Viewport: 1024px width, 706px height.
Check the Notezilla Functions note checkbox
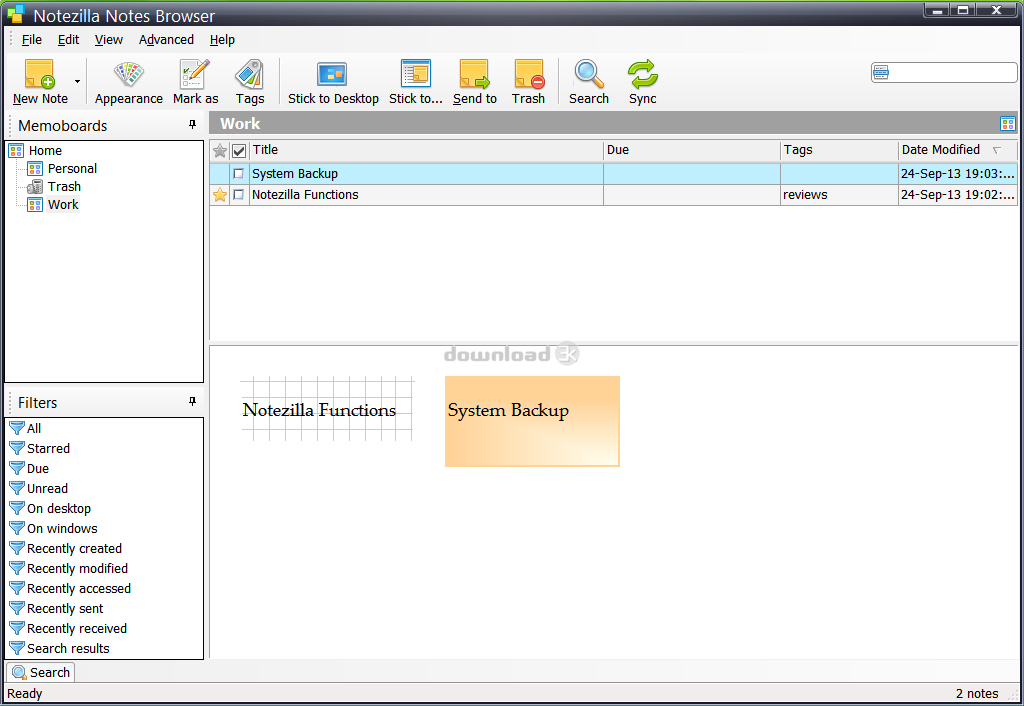(238, 195)
